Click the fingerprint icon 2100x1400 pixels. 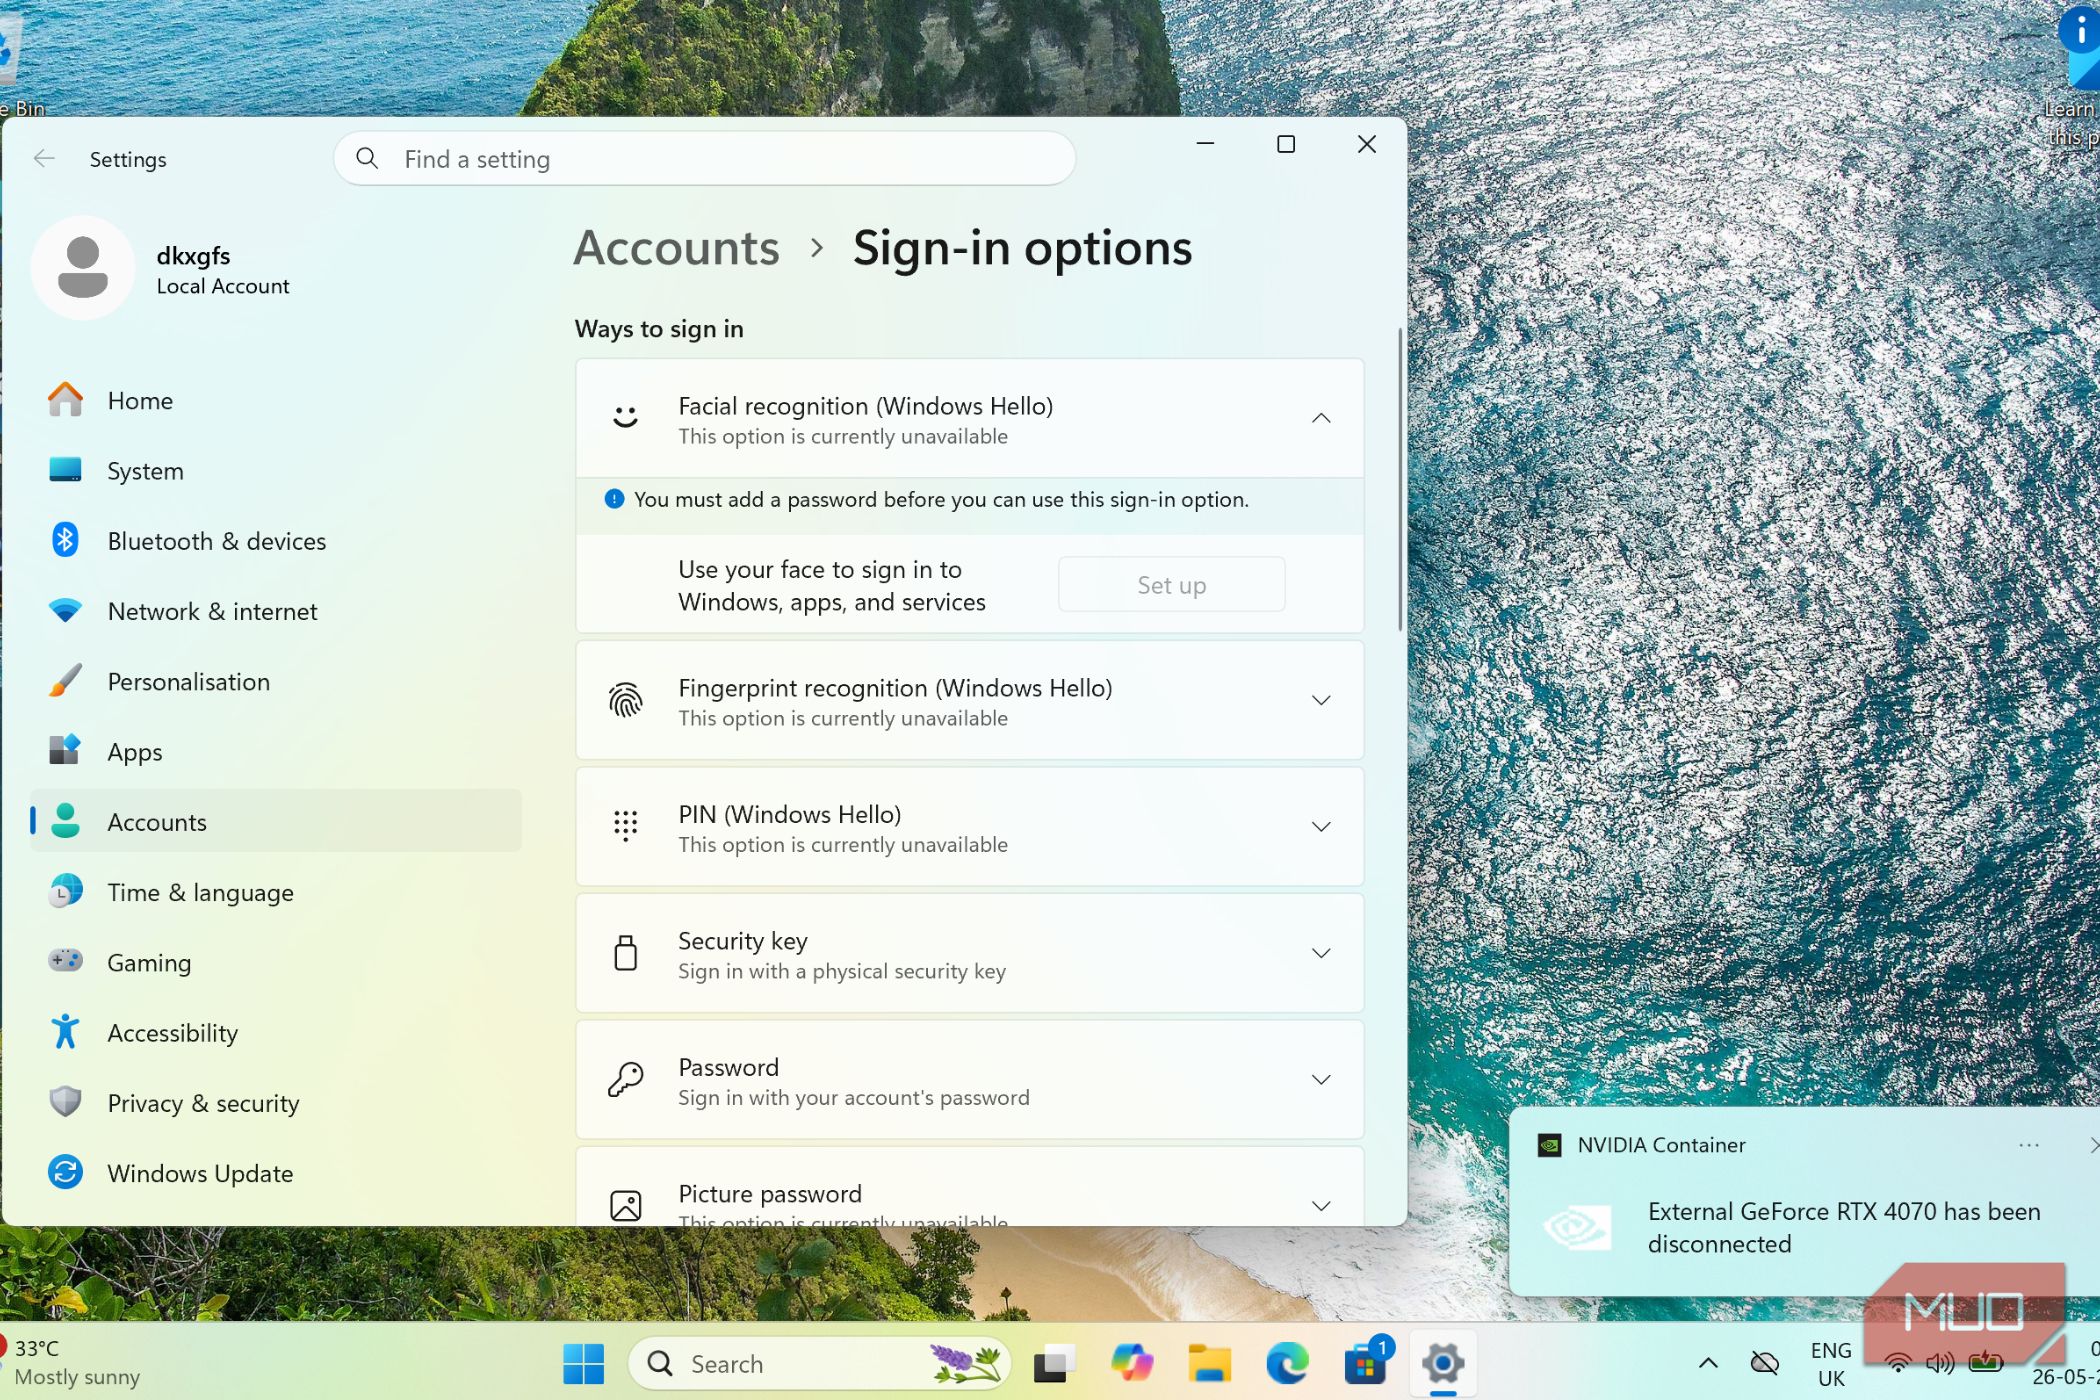point(625,701)
